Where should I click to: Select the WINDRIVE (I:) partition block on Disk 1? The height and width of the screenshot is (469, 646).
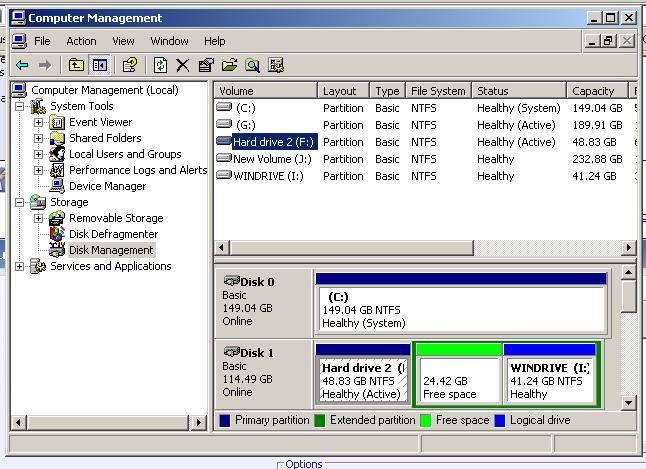coord(550,375)
